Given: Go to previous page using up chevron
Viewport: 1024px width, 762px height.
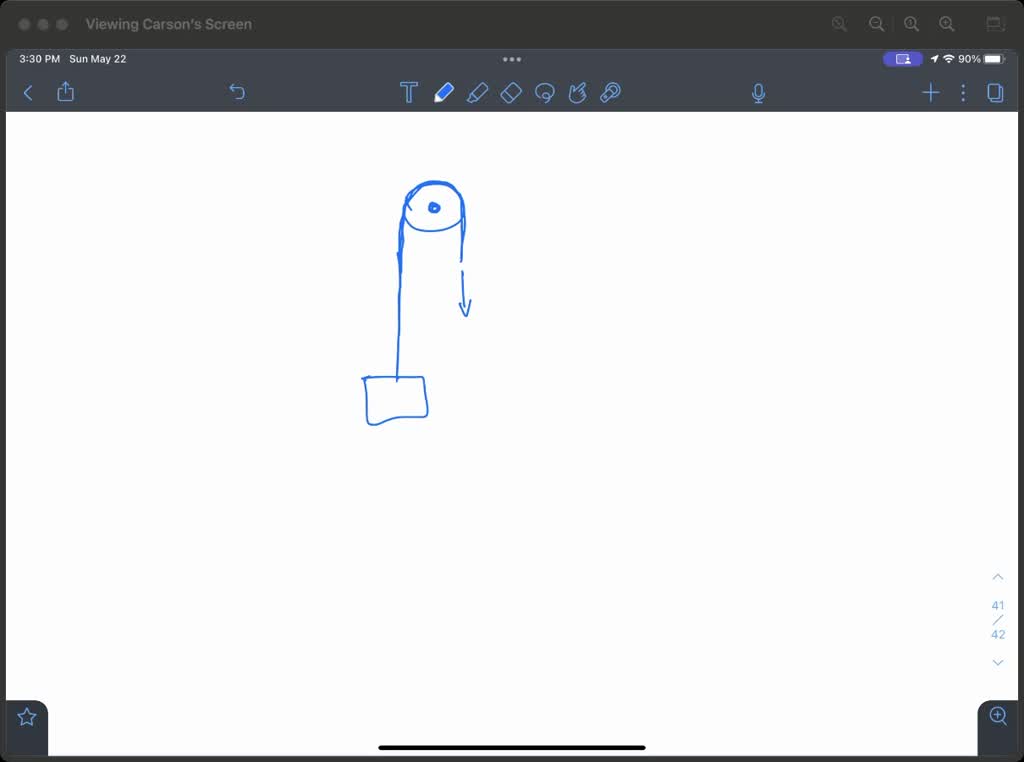Looking at the screenshot, I should click(997, 577).
